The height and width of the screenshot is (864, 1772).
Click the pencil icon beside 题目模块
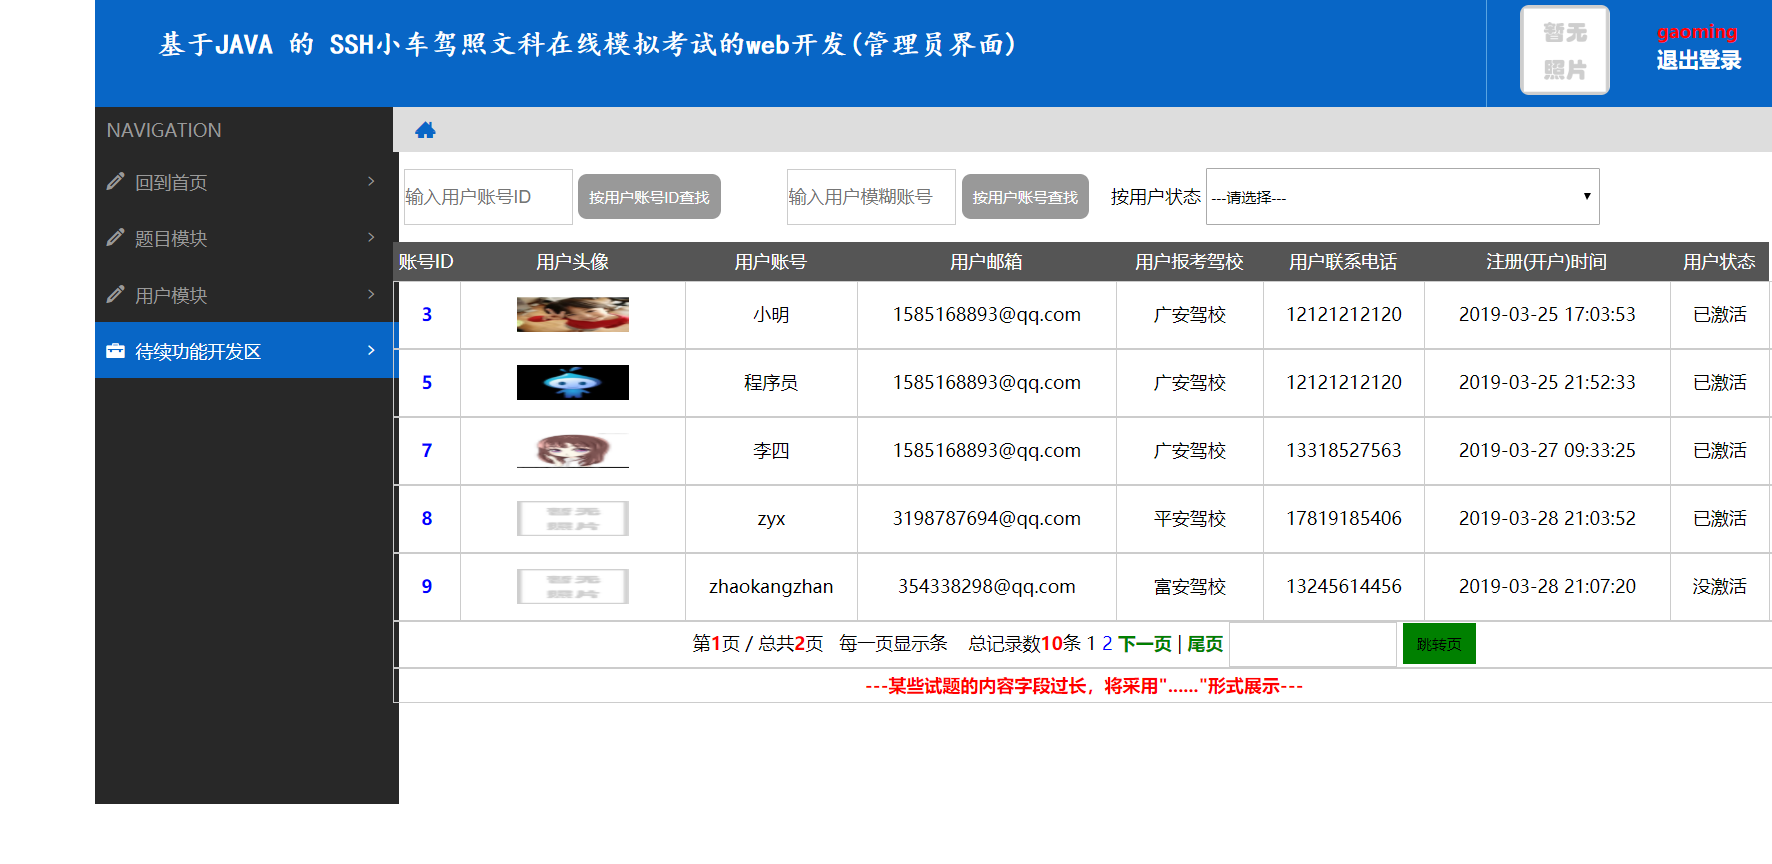click(115, 237)
